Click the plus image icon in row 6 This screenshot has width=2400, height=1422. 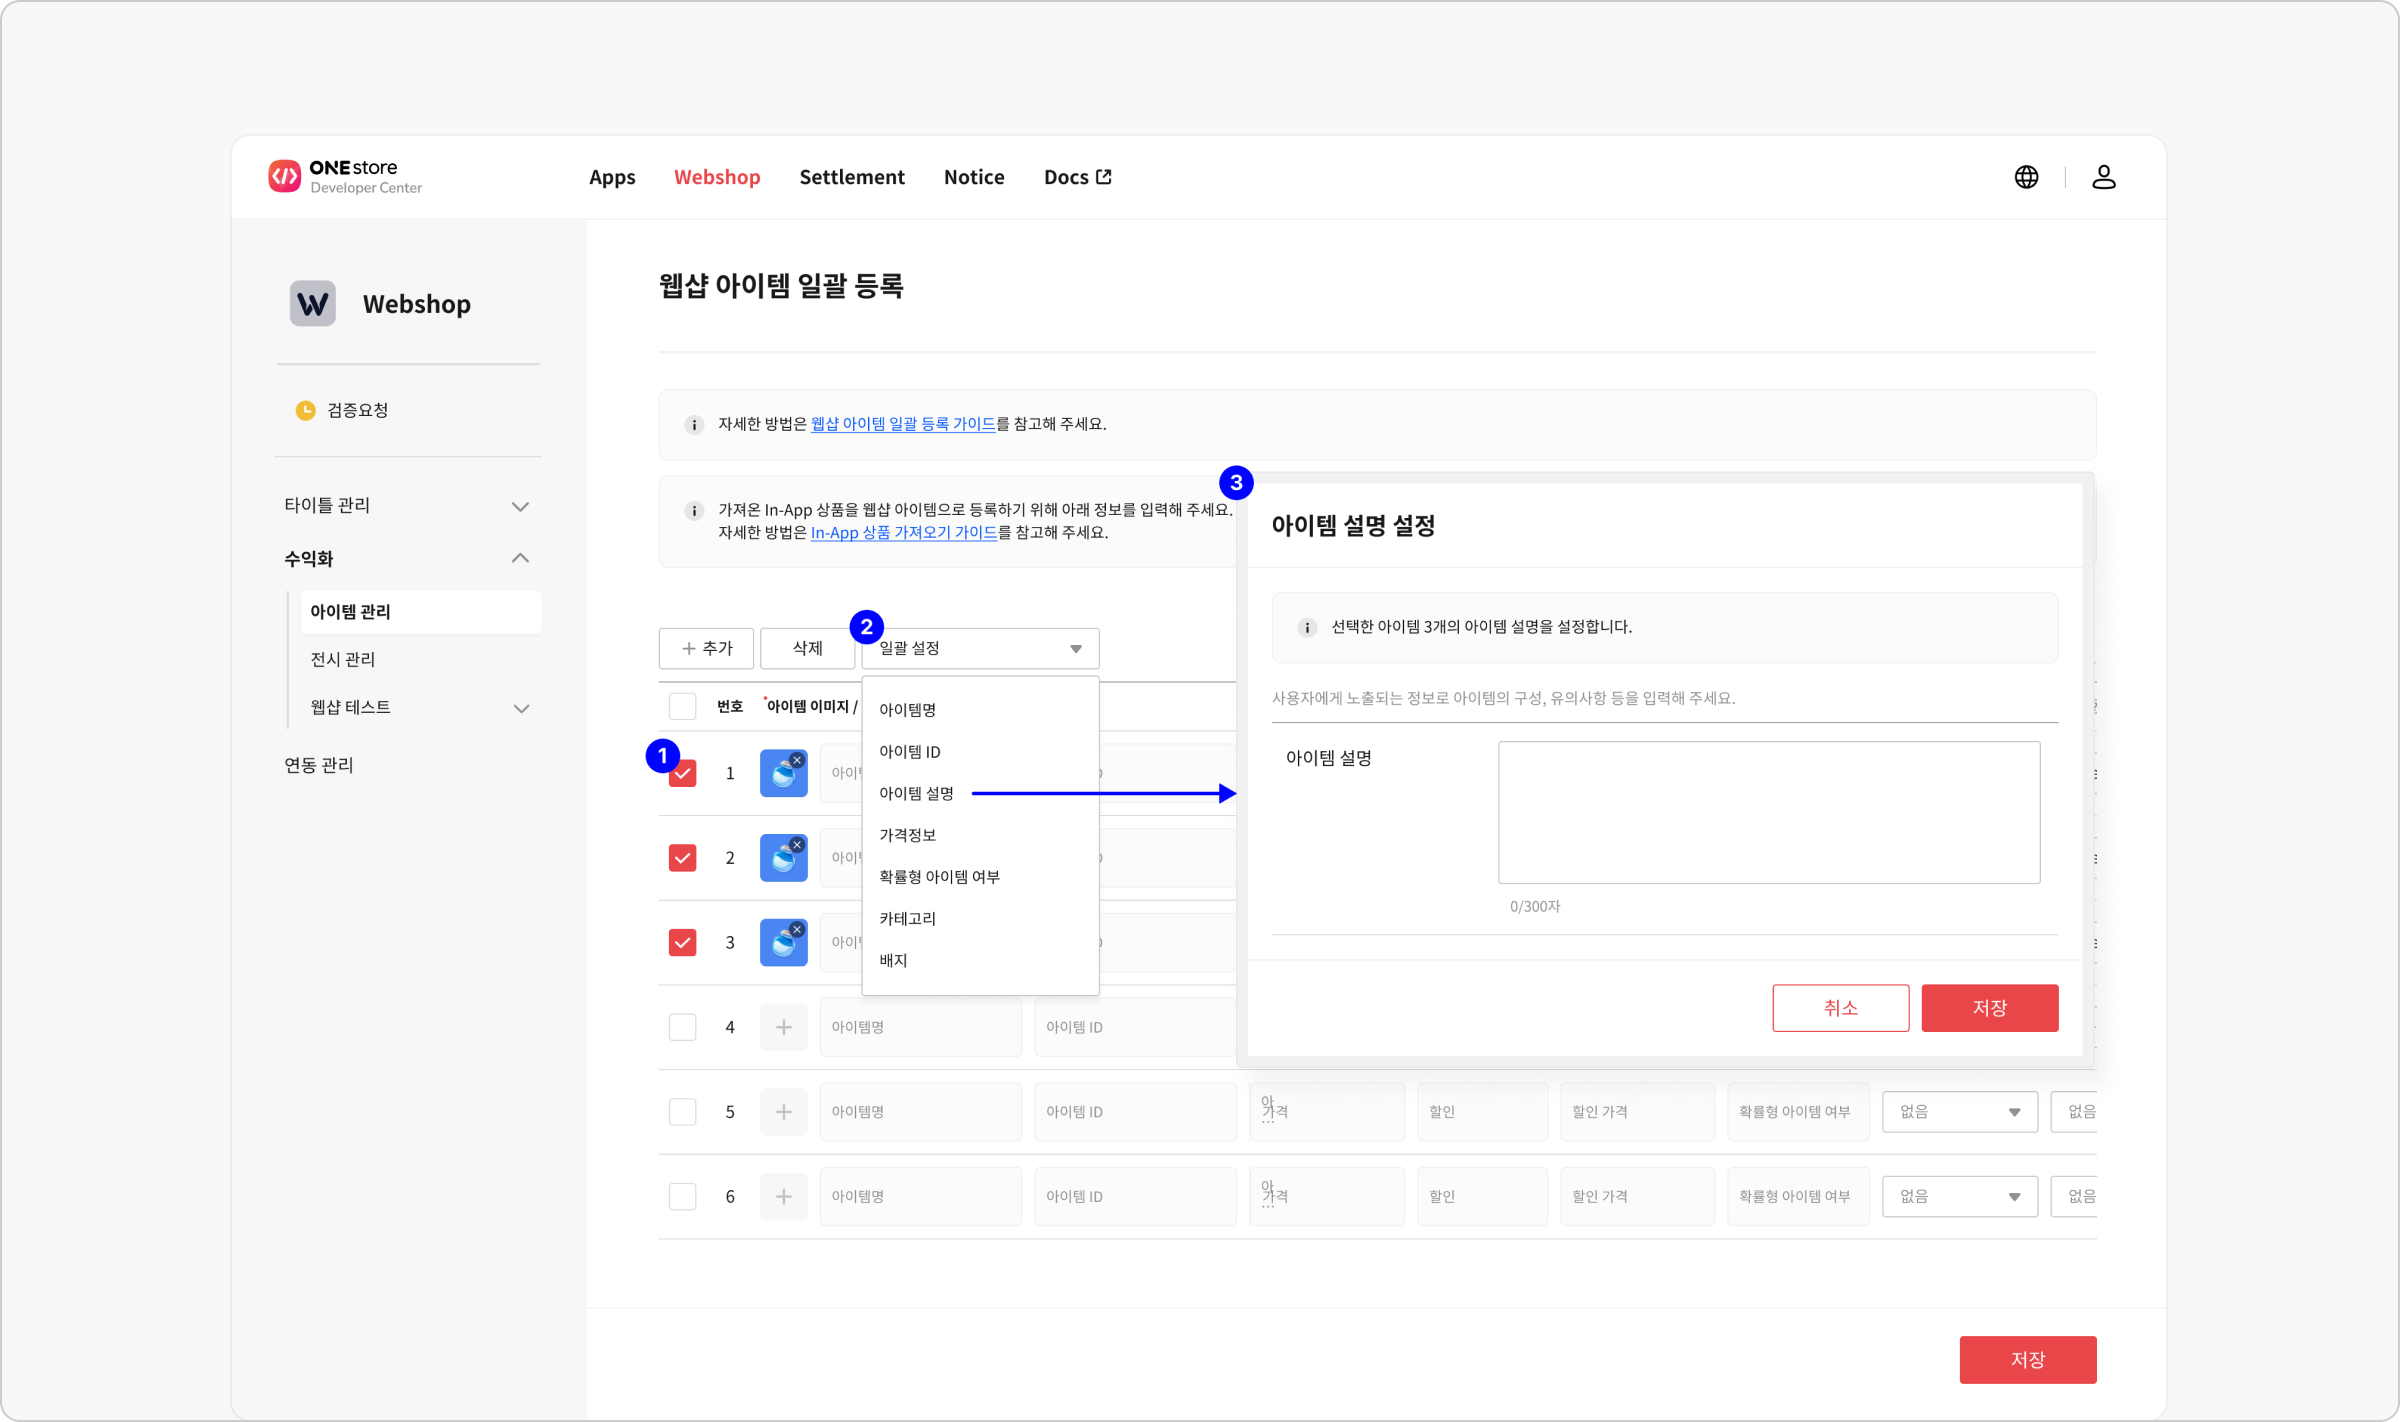coord(783,1196)
